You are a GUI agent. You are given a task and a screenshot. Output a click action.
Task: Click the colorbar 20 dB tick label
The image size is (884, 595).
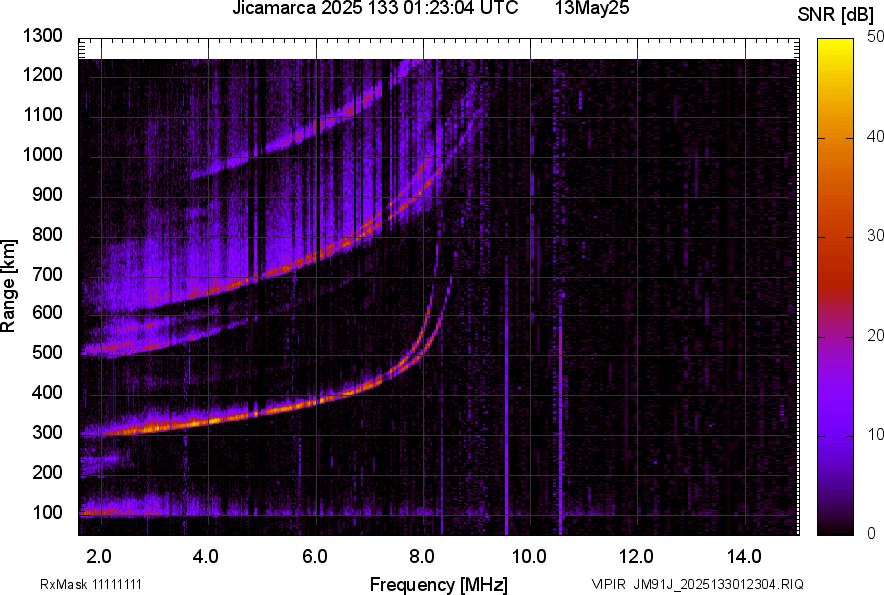(875, 336)
